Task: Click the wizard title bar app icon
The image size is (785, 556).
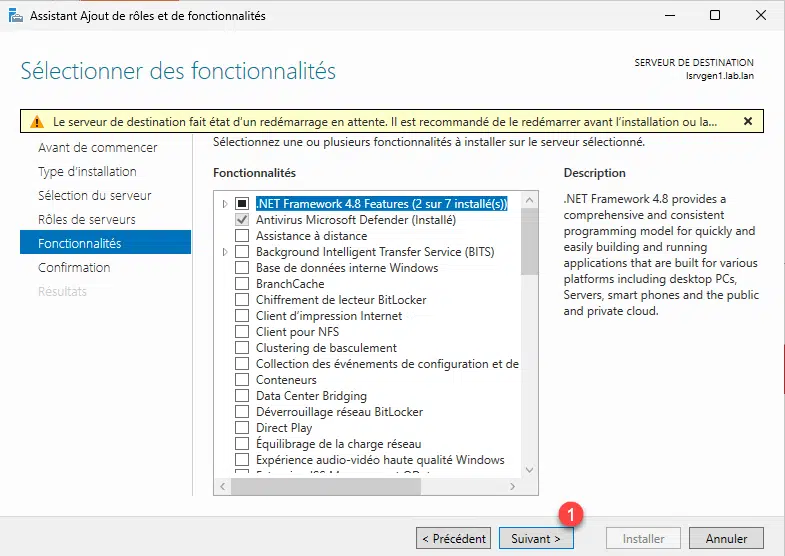Action: [16, 16]
